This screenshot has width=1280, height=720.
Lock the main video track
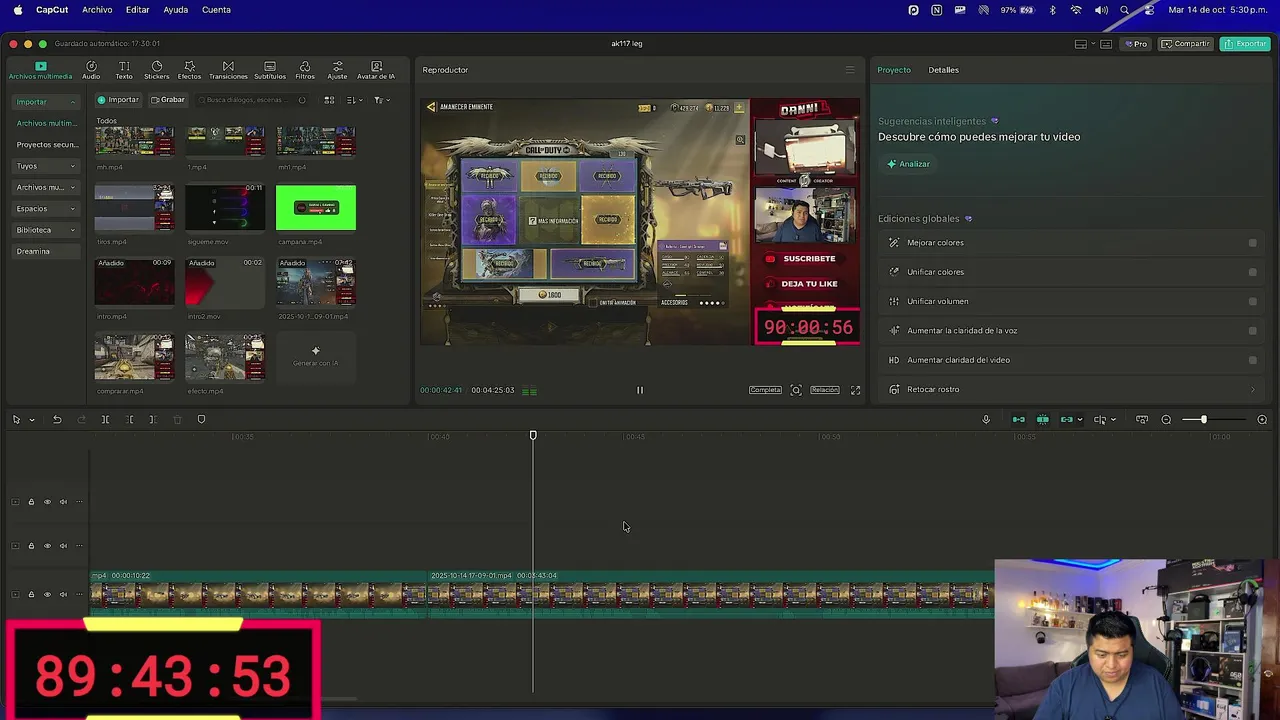[31, 594]
